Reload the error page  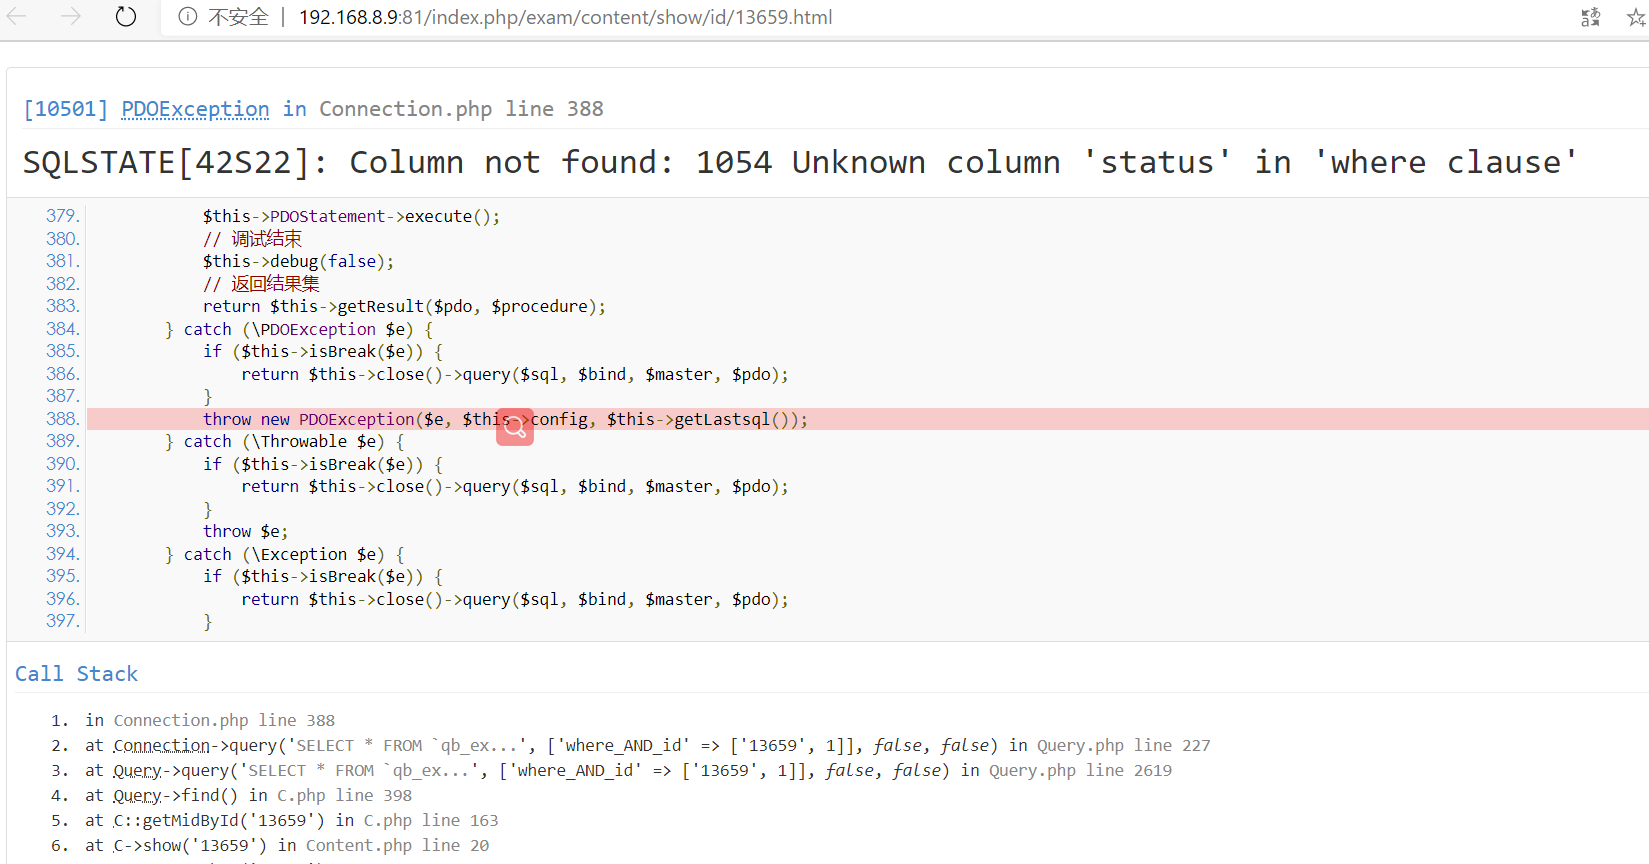coord(125,17)
